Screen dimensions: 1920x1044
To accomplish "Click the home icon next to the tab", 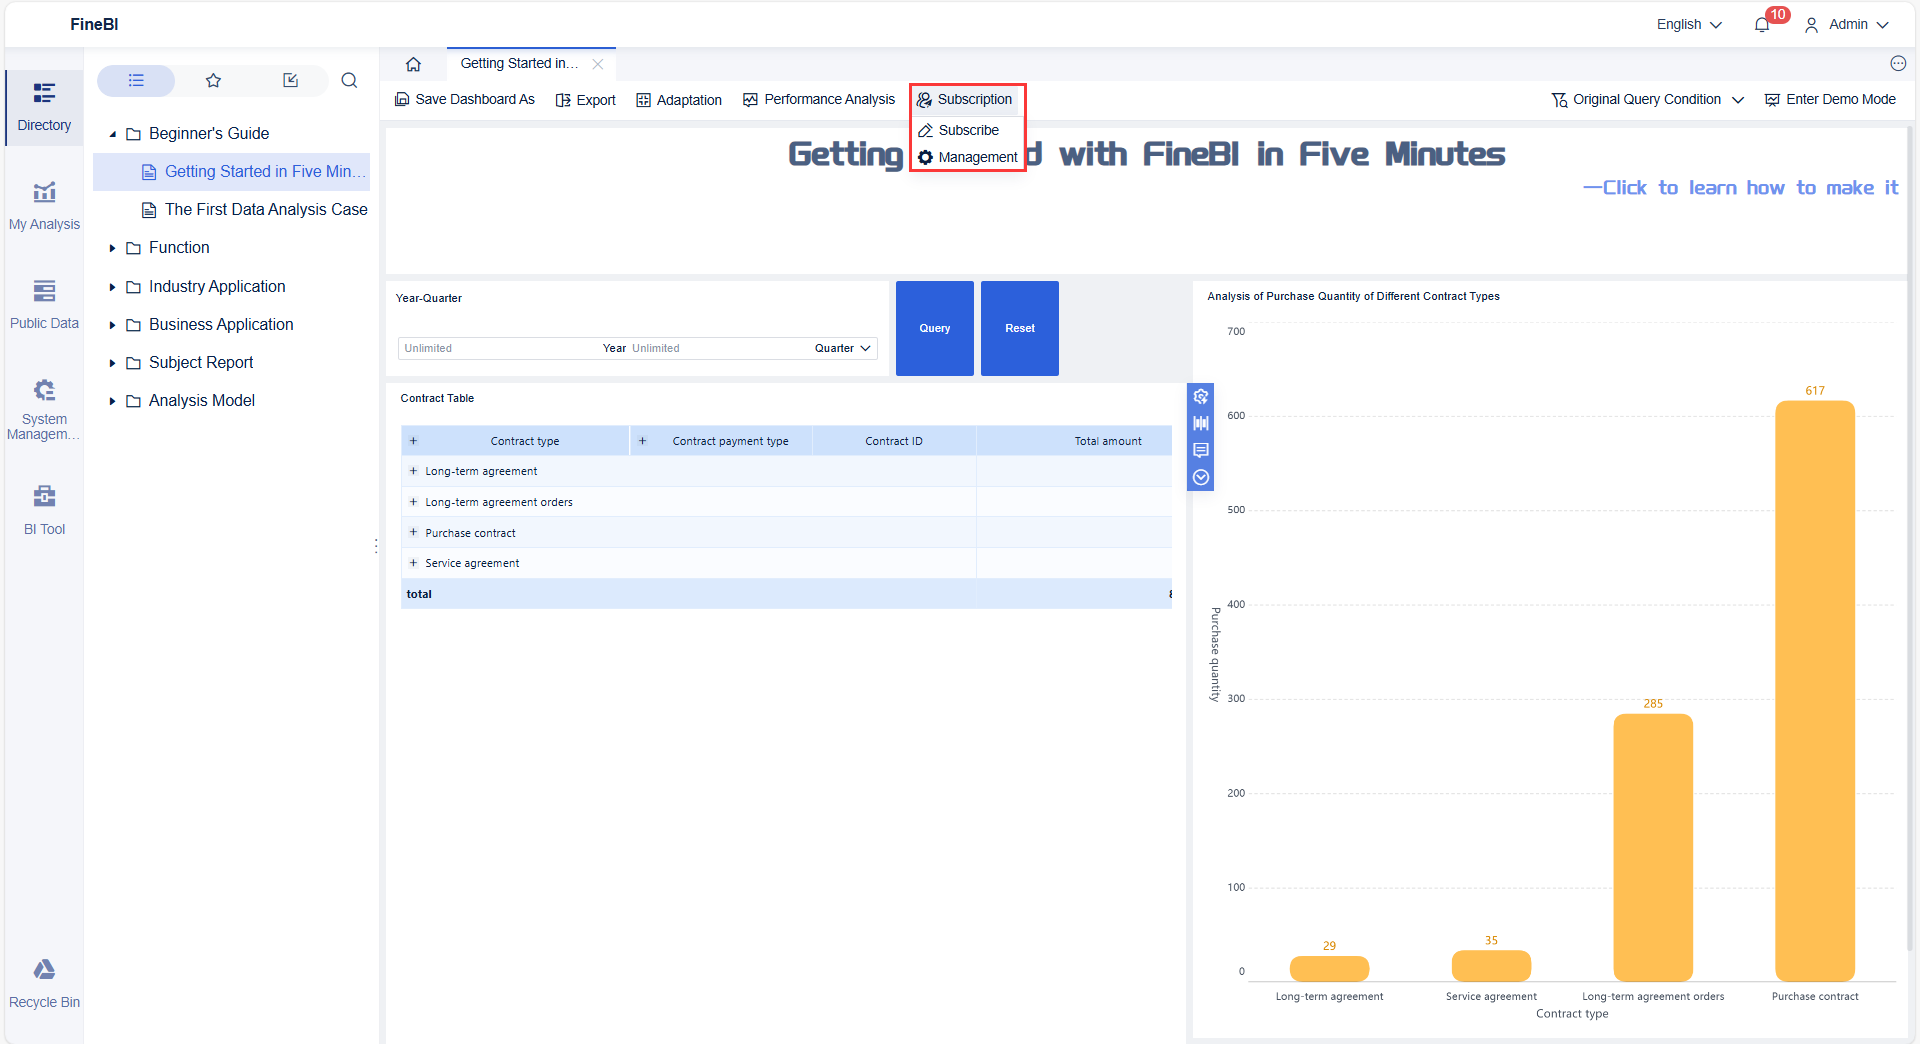I will tap(413, 63).
